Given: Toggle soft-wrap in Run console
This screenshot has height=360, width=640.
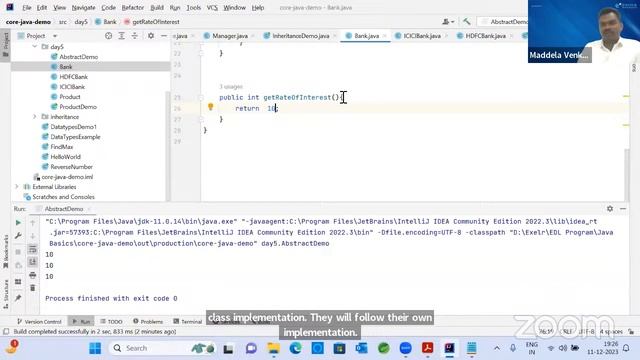Looking at the screenshot, I should tap(33, 249).
